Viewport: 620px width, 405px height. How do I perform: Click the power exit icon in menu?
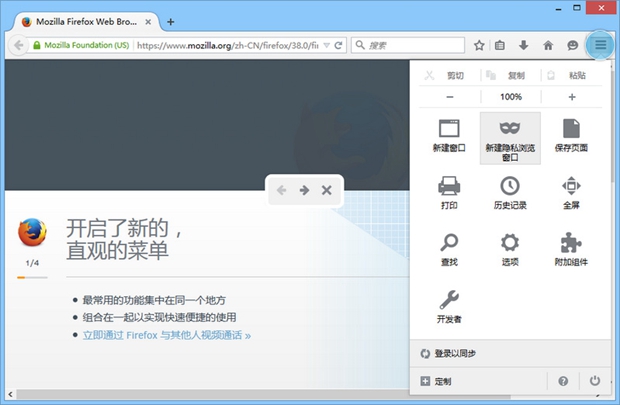[x=595, y=381]
